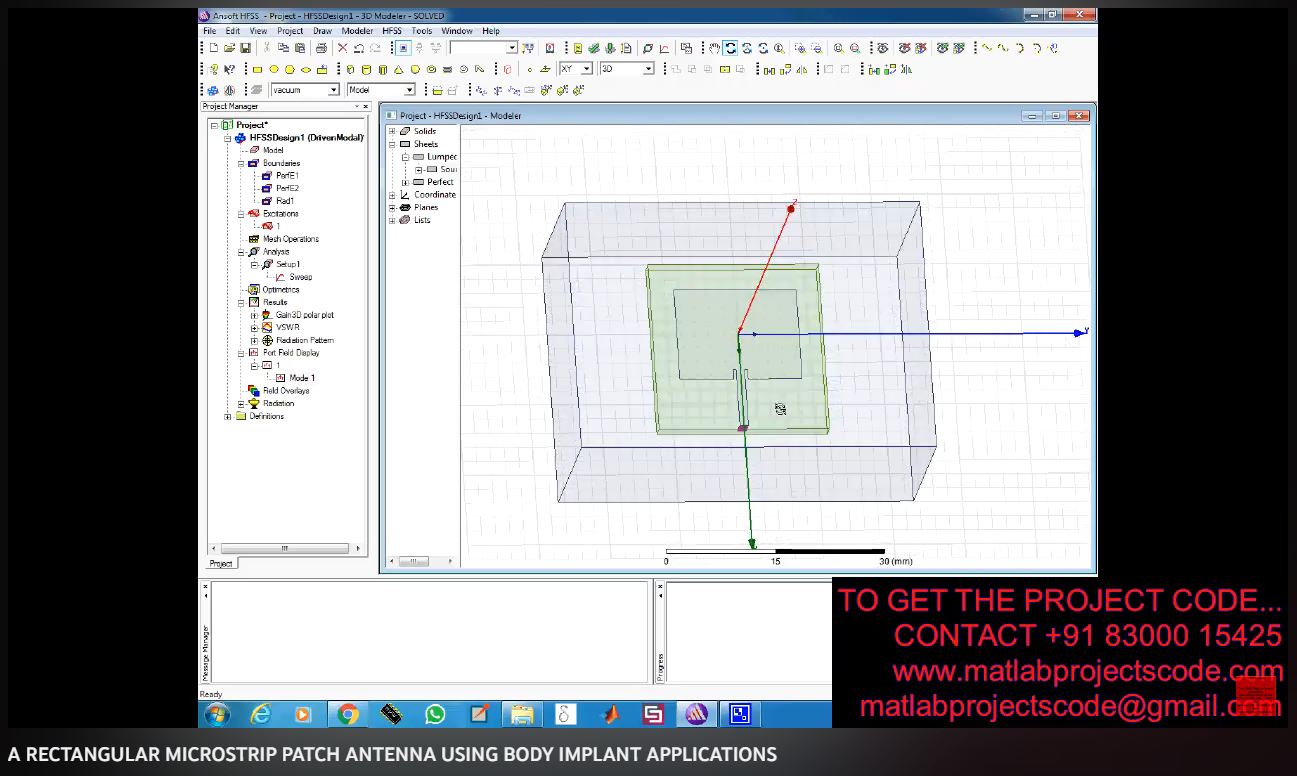Toggle the highlighted Rotate view tool

(731, 48)
